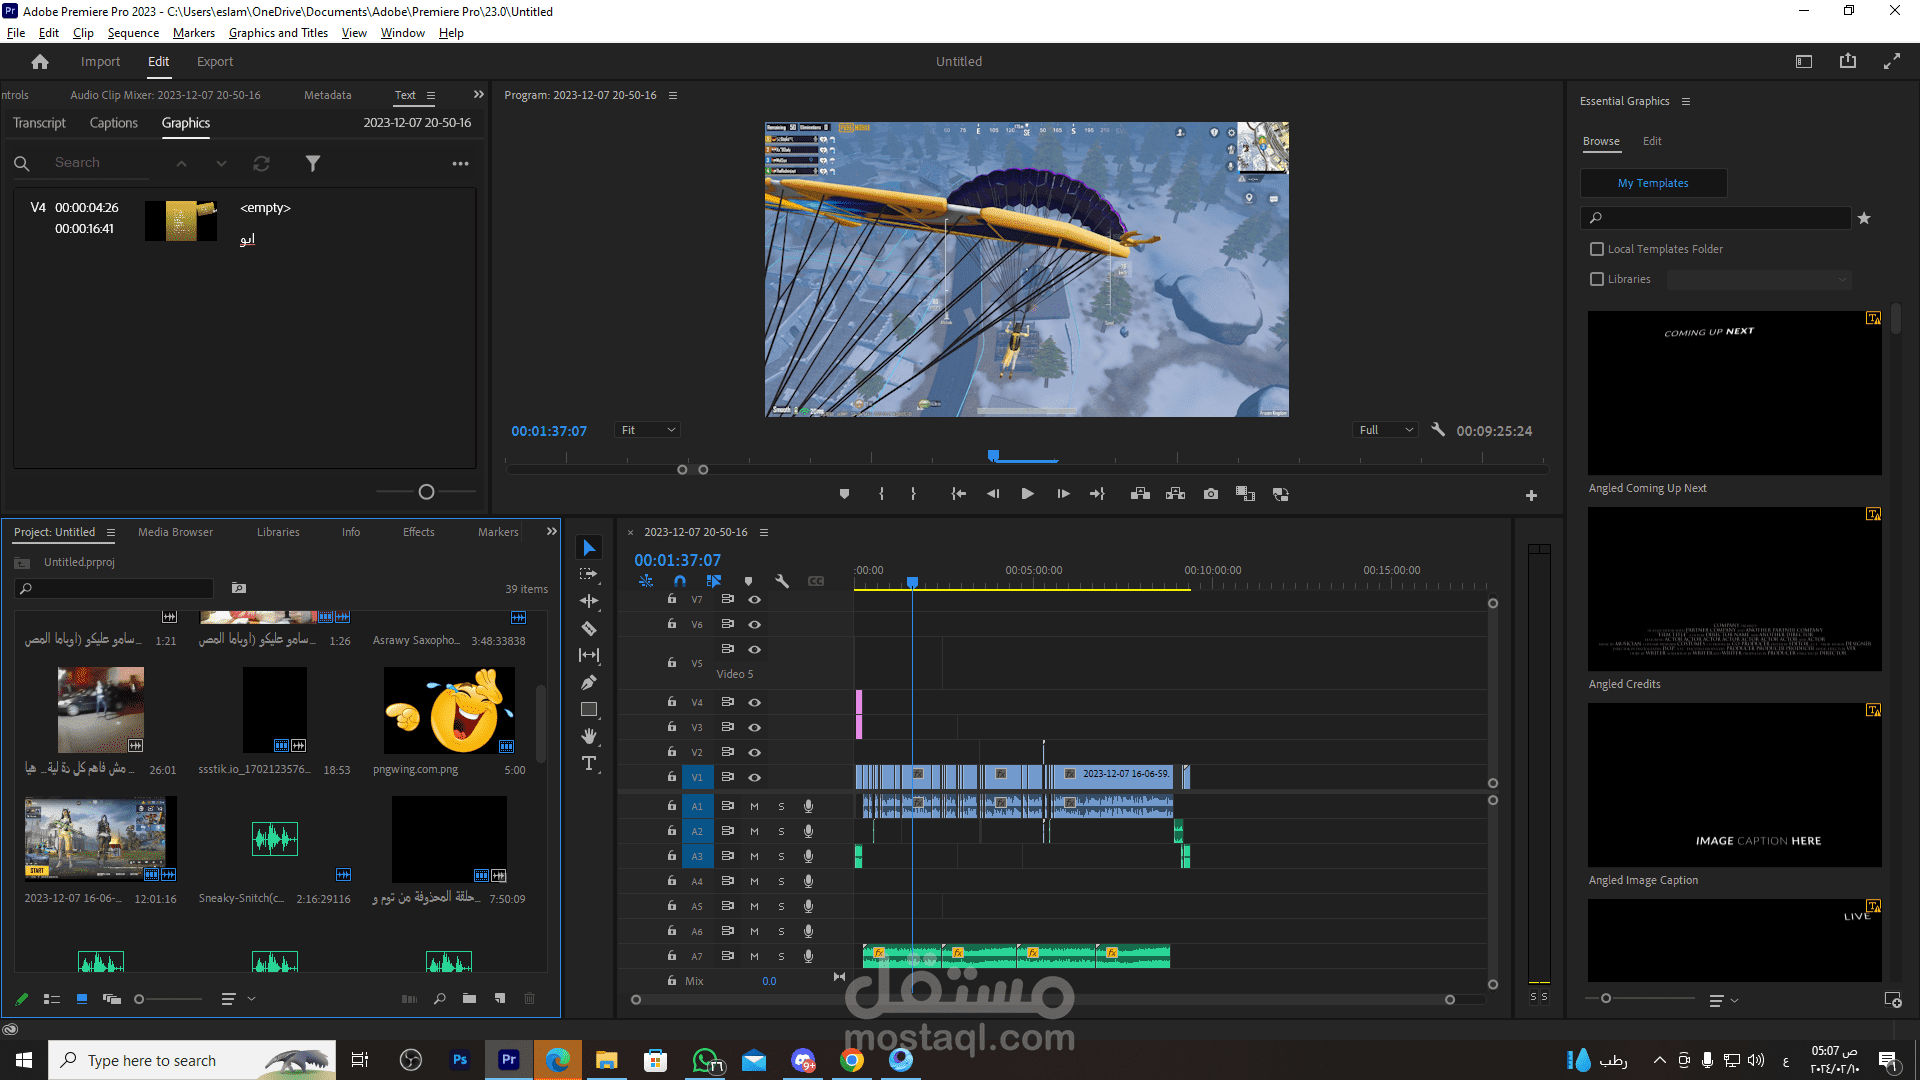
Task: Toggle Linked Selection in timeline
Action: coord(714,581)
